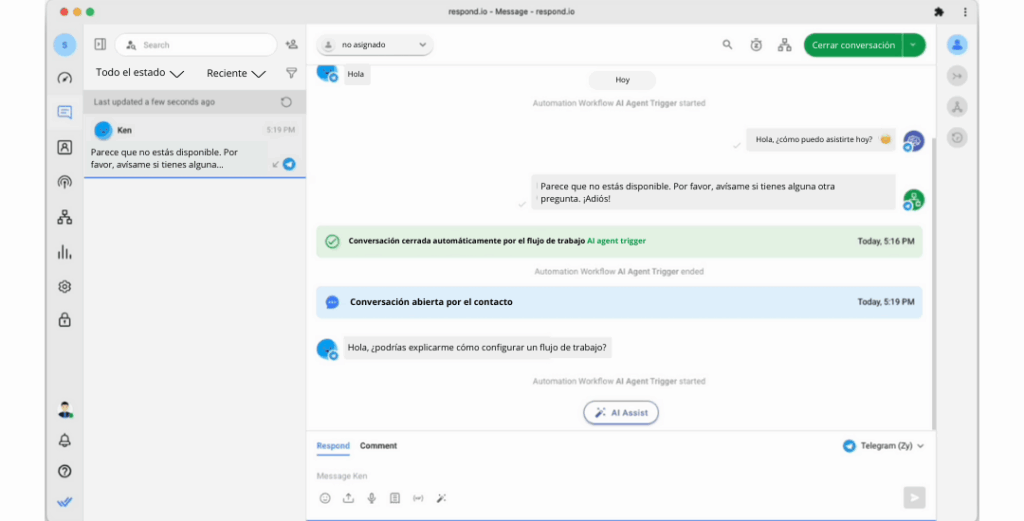Click the Search contacts field

196,45
